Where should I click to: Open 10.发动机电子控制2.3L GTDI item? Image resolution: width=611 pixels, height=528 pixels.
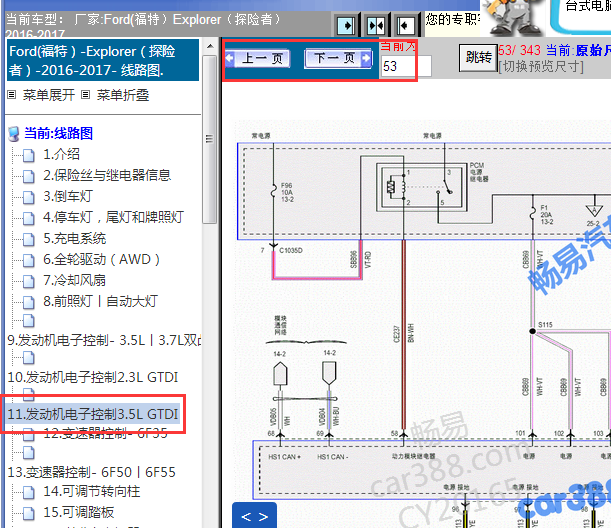coord(93,377)
